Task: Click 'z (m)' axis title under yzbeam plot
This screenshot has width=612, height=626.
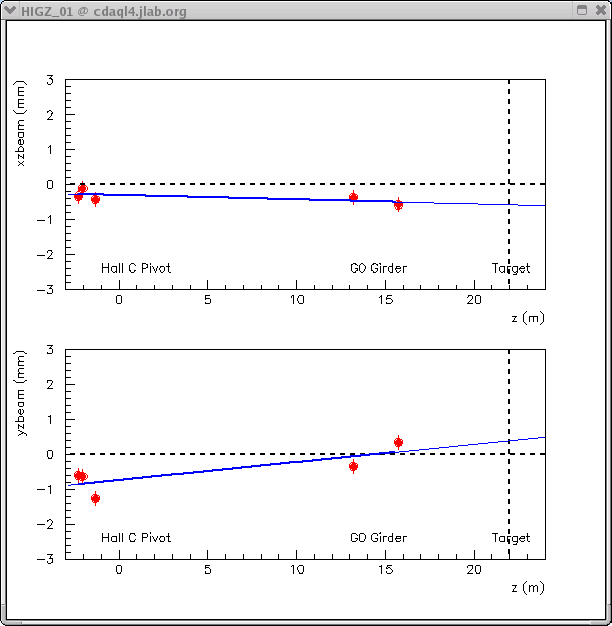Action: pyautogui.click(x=528, y=588)
